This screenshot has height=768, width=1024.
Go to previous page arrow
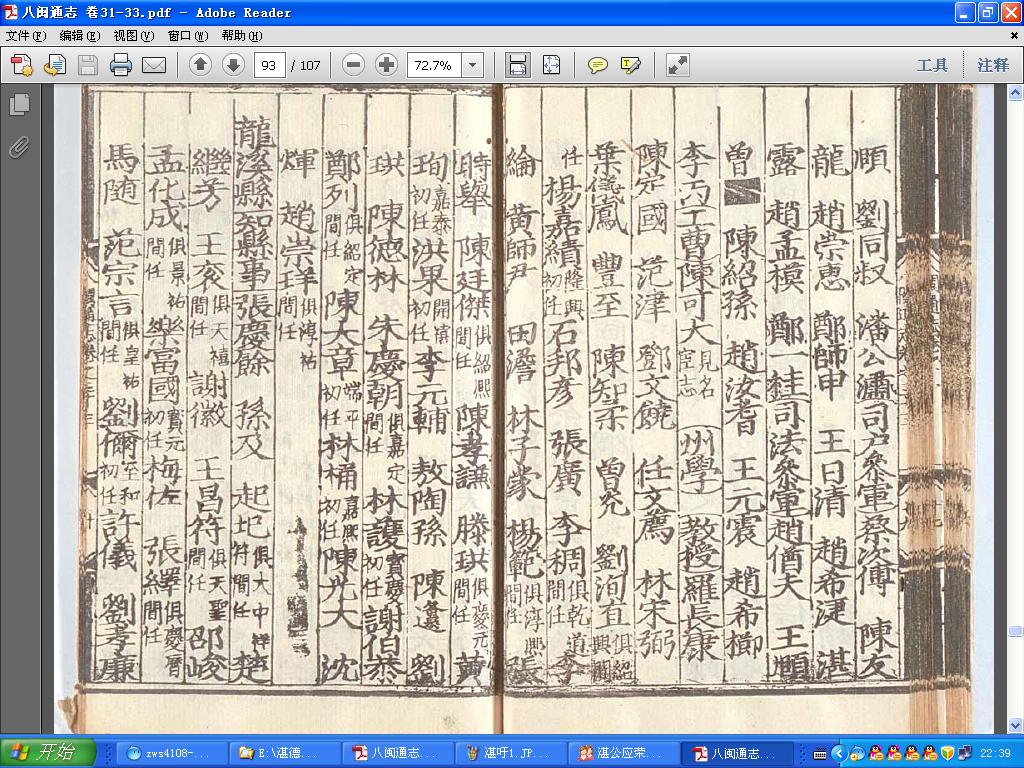(x=200, y=65)
